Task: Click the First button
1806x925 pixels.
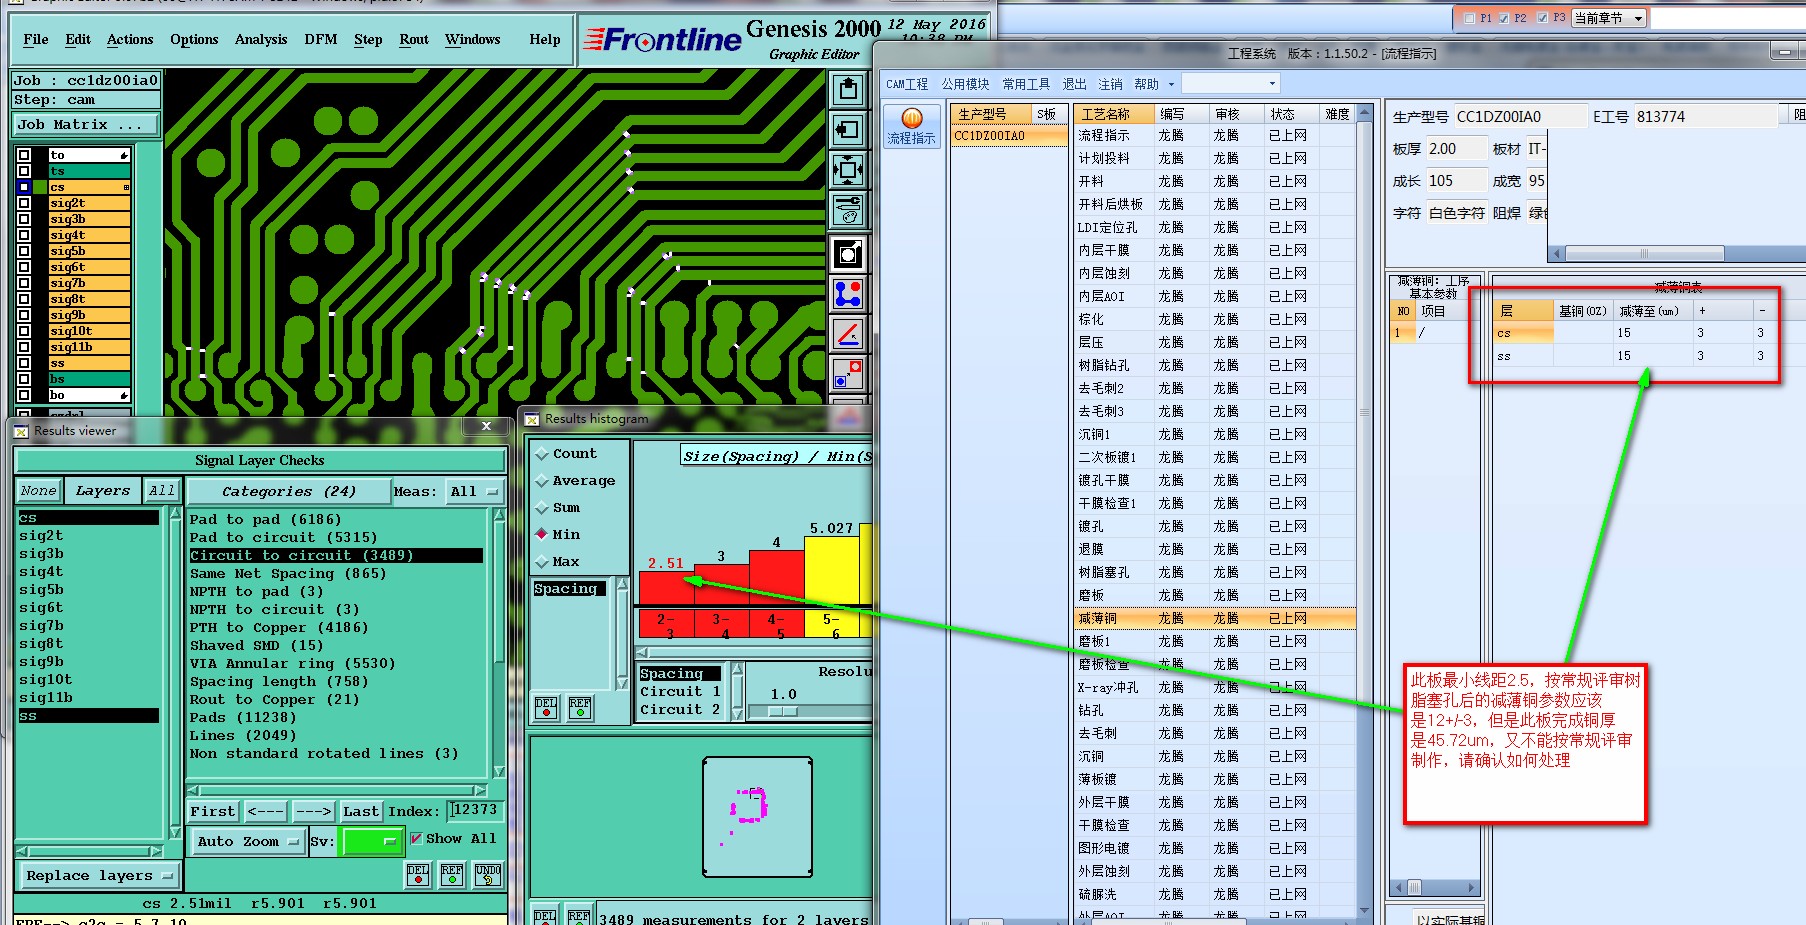Action: (x=213, y=811)
